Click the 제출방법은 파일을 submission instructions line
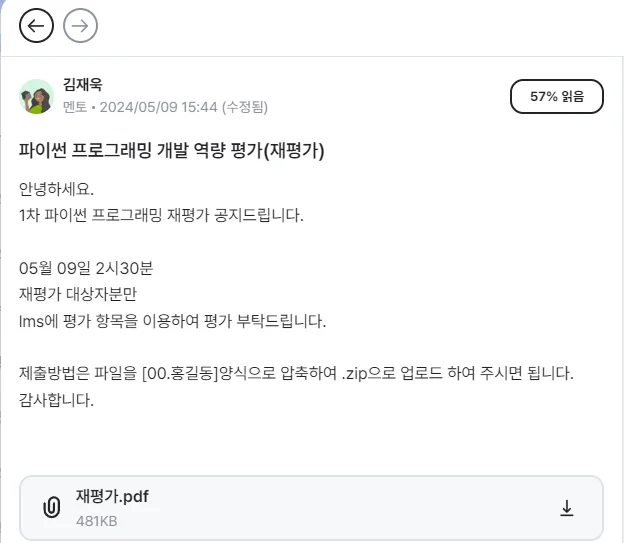This screenshot has width=624, height=543. tap(296, 373)
